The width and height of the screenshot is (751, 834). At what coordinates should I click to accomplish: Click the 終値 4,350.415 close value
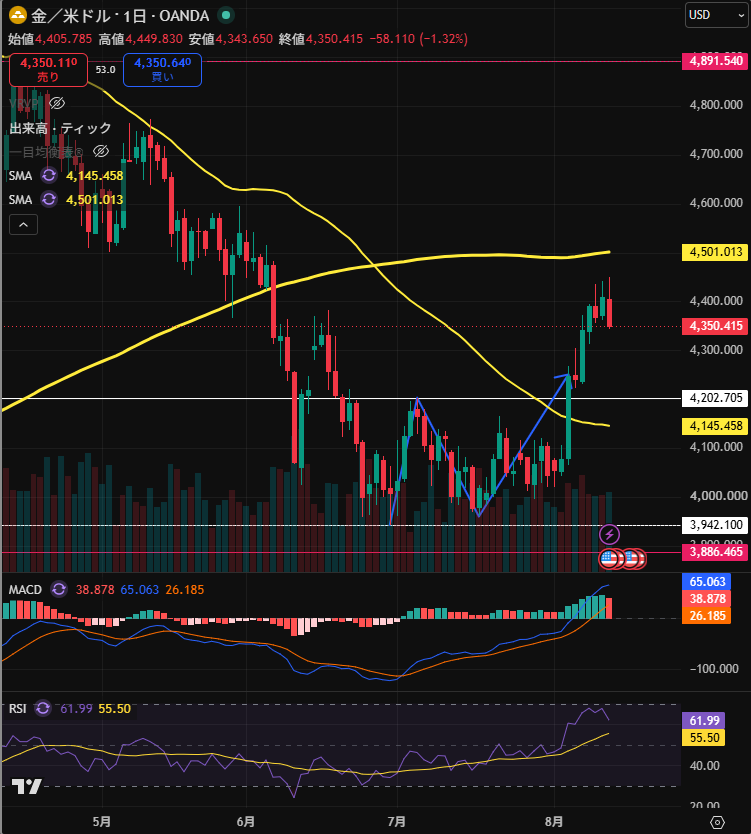pos(321,39)
